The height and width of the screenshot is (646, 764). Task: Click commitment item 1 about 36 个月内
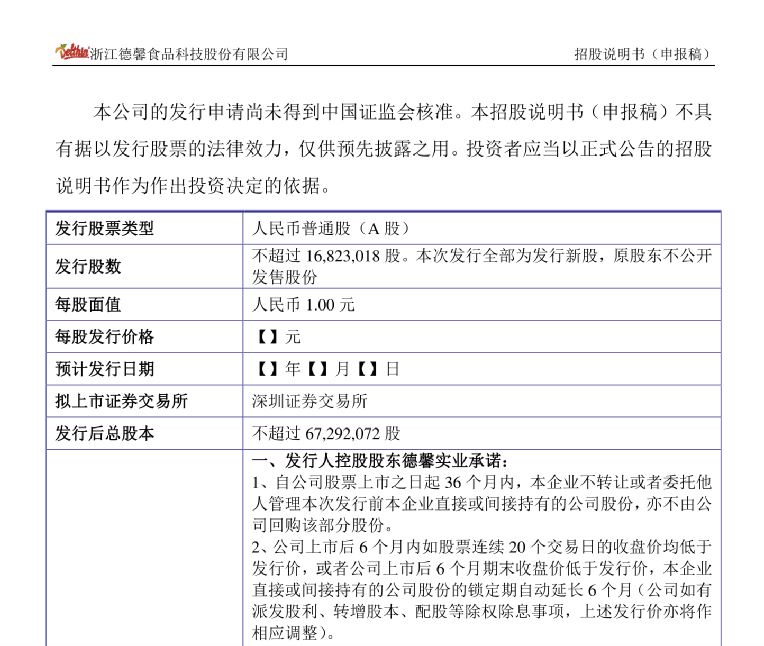(481, 504)
